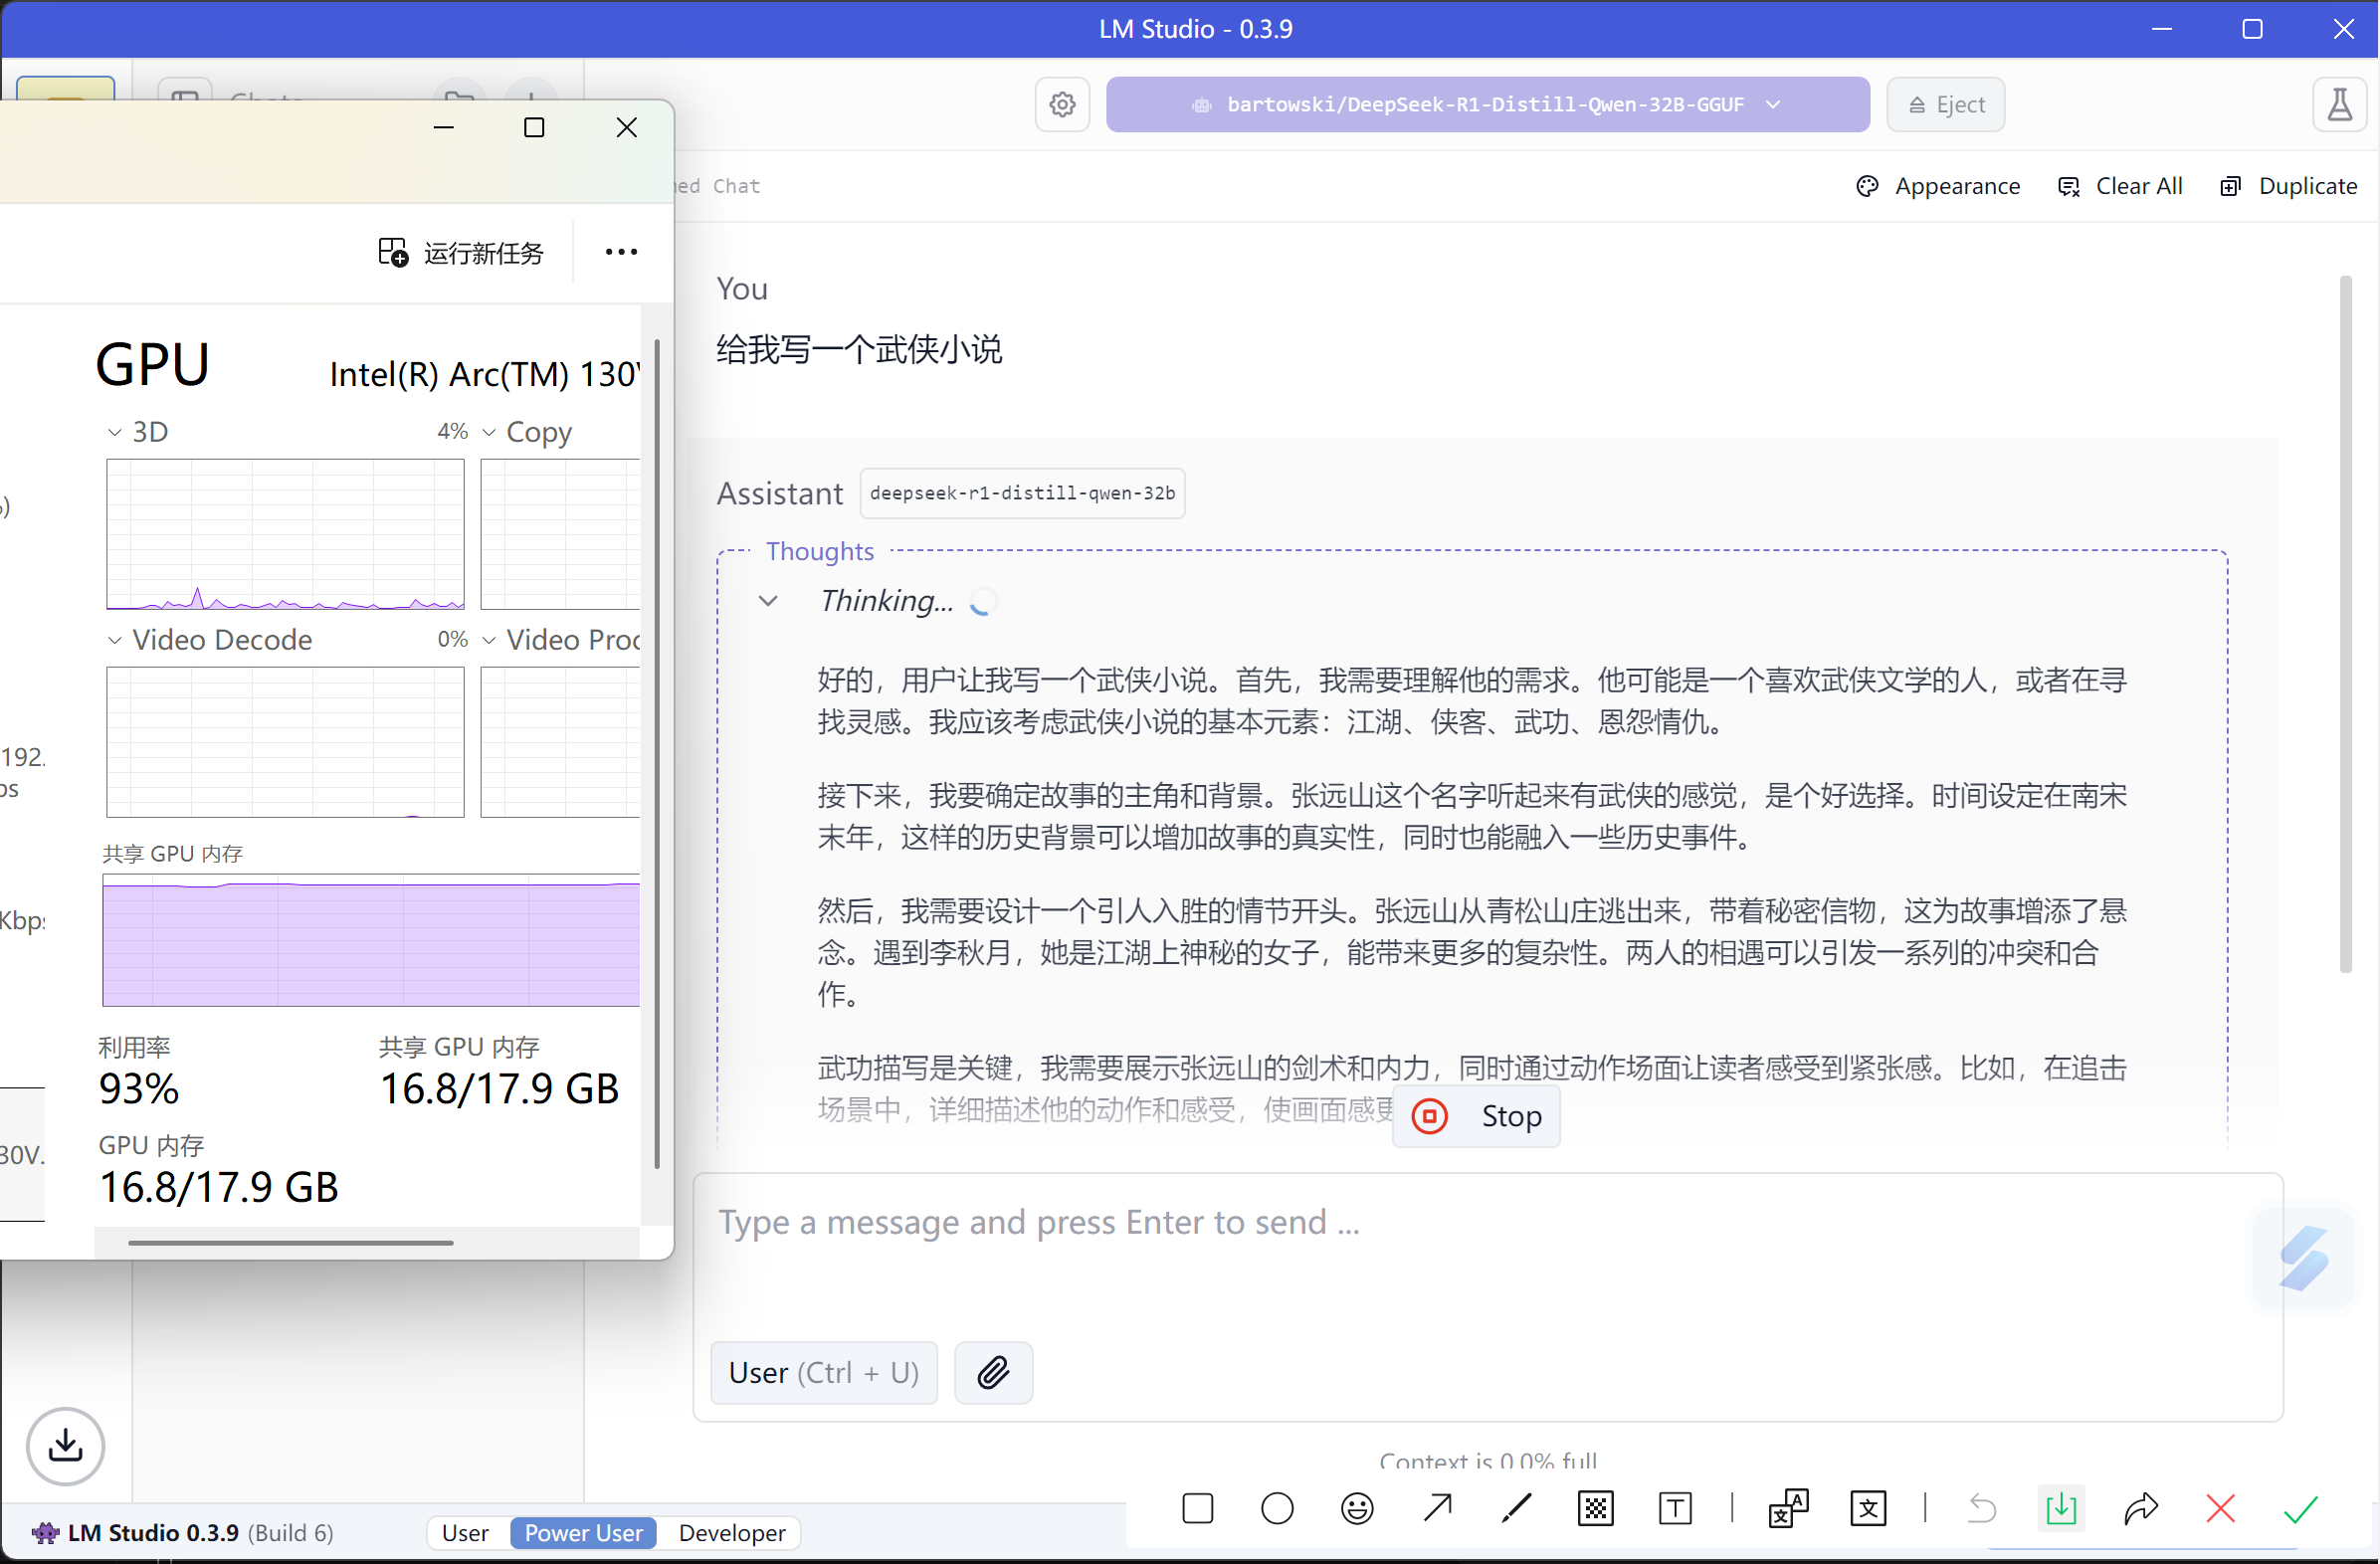Select the rectangle annotation tool
This screenshot has height=1564, width=2380.
point(1197,1508)
